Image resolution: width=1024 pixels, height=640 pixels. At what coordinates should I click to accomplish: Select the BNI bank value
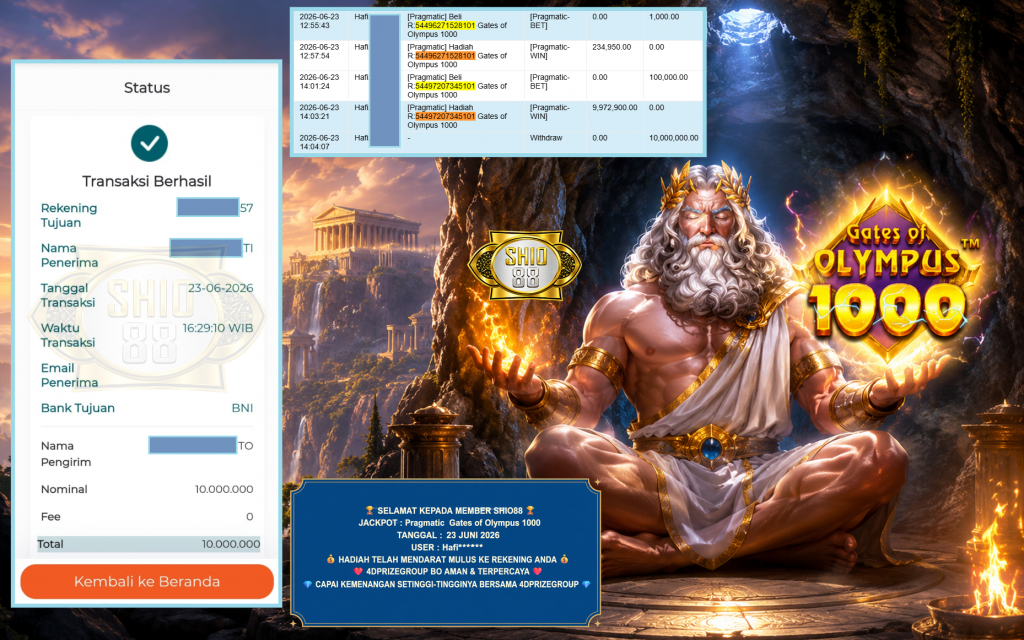click(242, 408)
